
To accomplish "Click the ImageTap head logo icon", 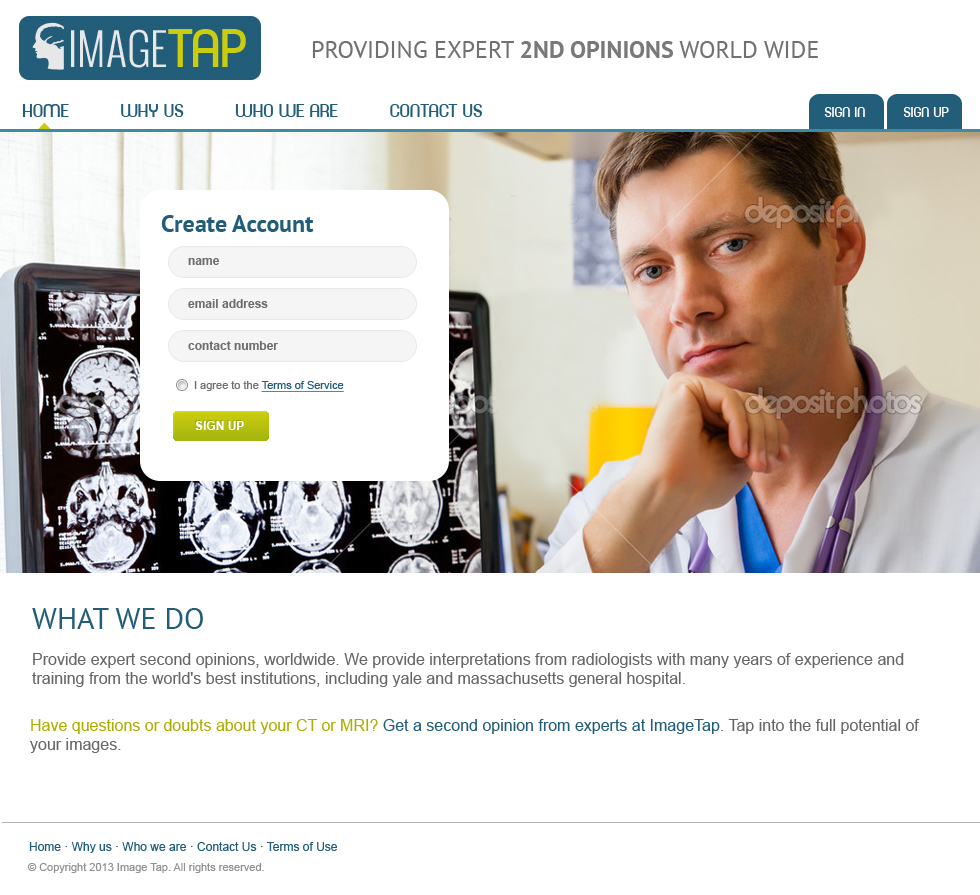I will (50, 47).
